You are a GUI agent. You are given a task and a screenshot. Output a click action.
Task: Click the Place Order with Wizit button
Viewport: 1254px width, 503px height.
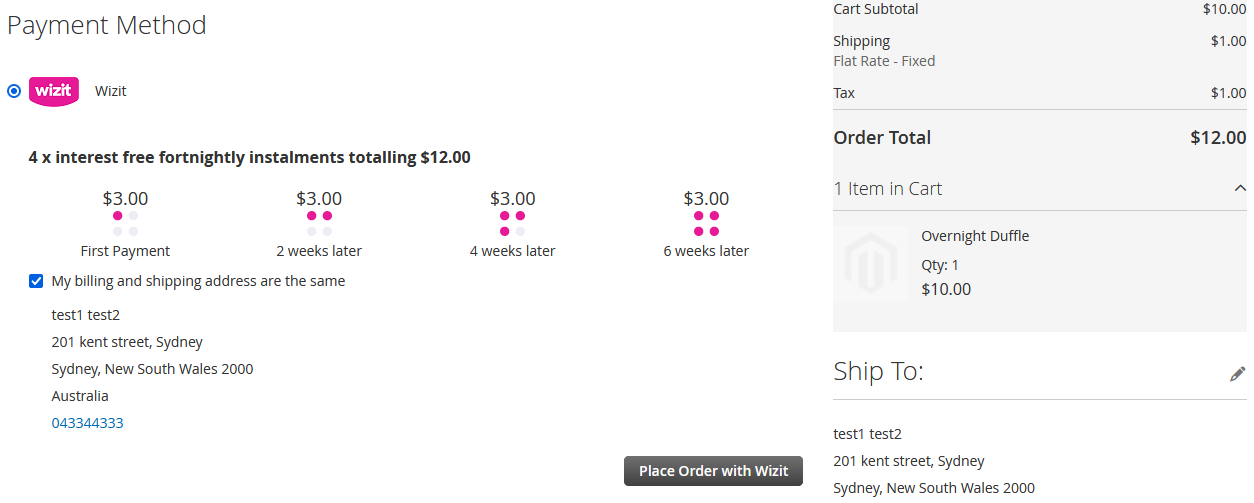713,471
